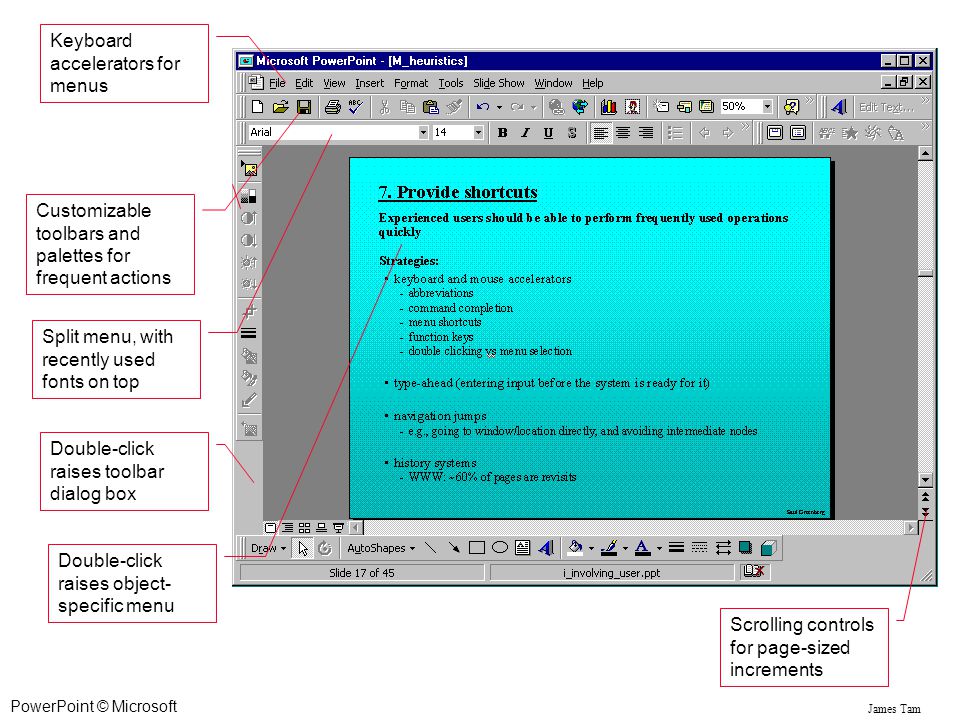Screen dimensions: 960x720
Task: Click the horizontal scrollbar right arrow
Action: (911, 527)
